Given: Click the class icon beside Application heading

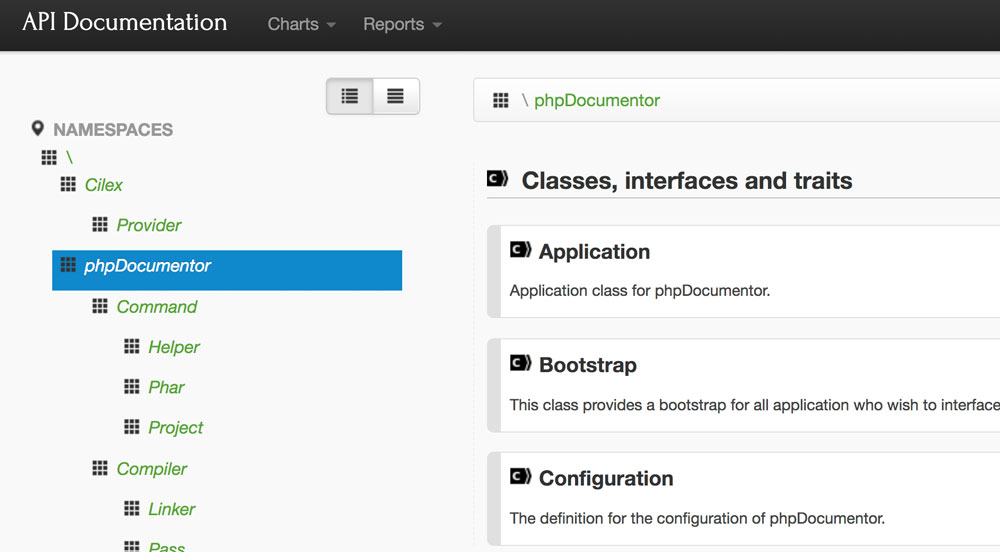Looking at the screenshot, I should [520, 250].
